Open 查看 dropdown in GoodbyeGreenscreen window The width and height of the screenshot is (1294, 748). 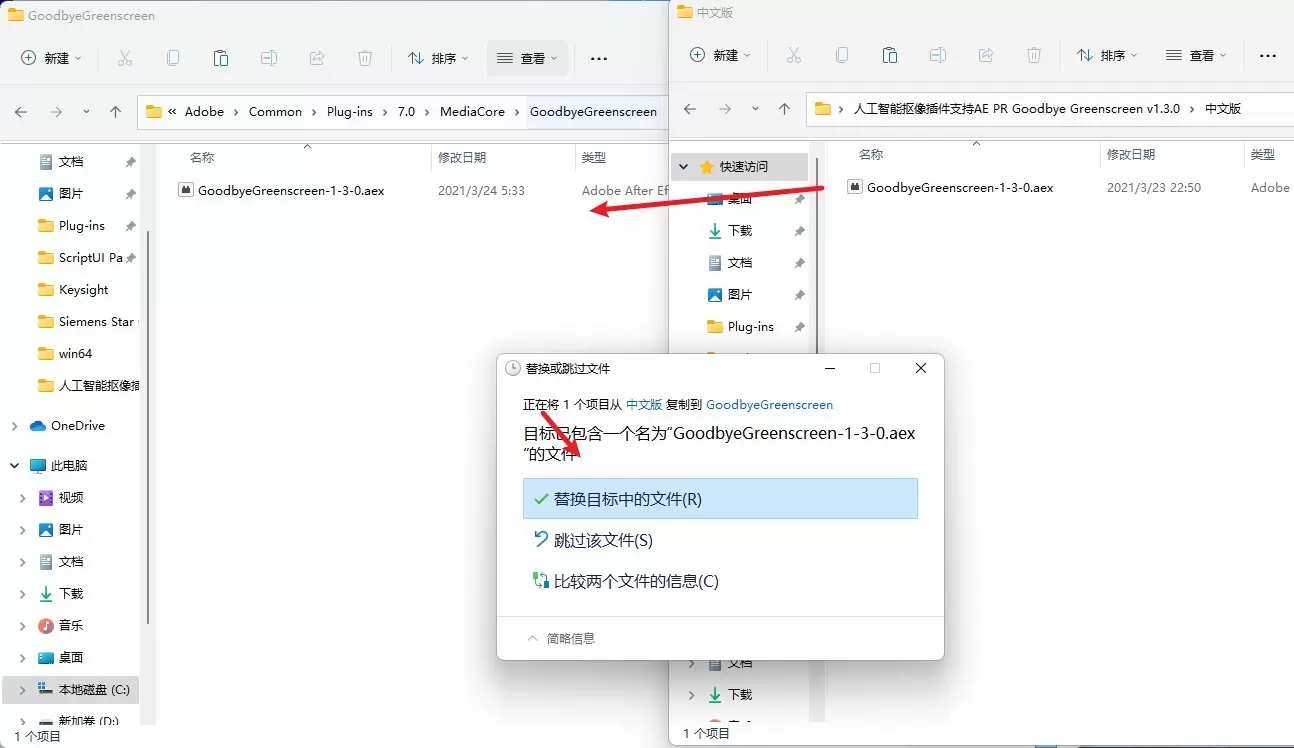pos(528,59)
